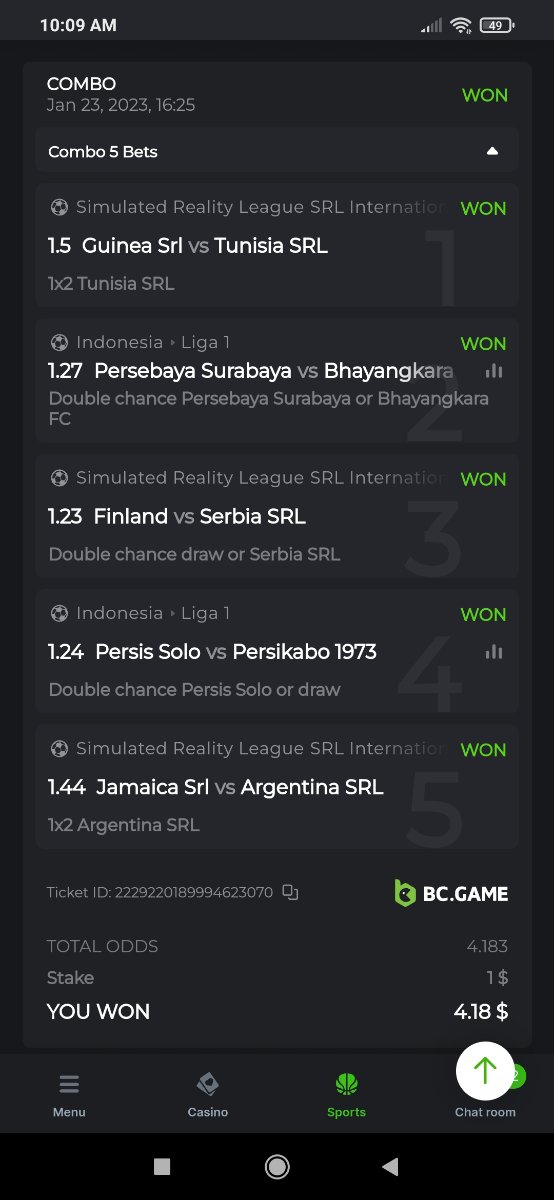The width and height of the screenshot is (554, 1200).
Task: Collapse the Combo 5 Bets header row
Action: (277, 151)
